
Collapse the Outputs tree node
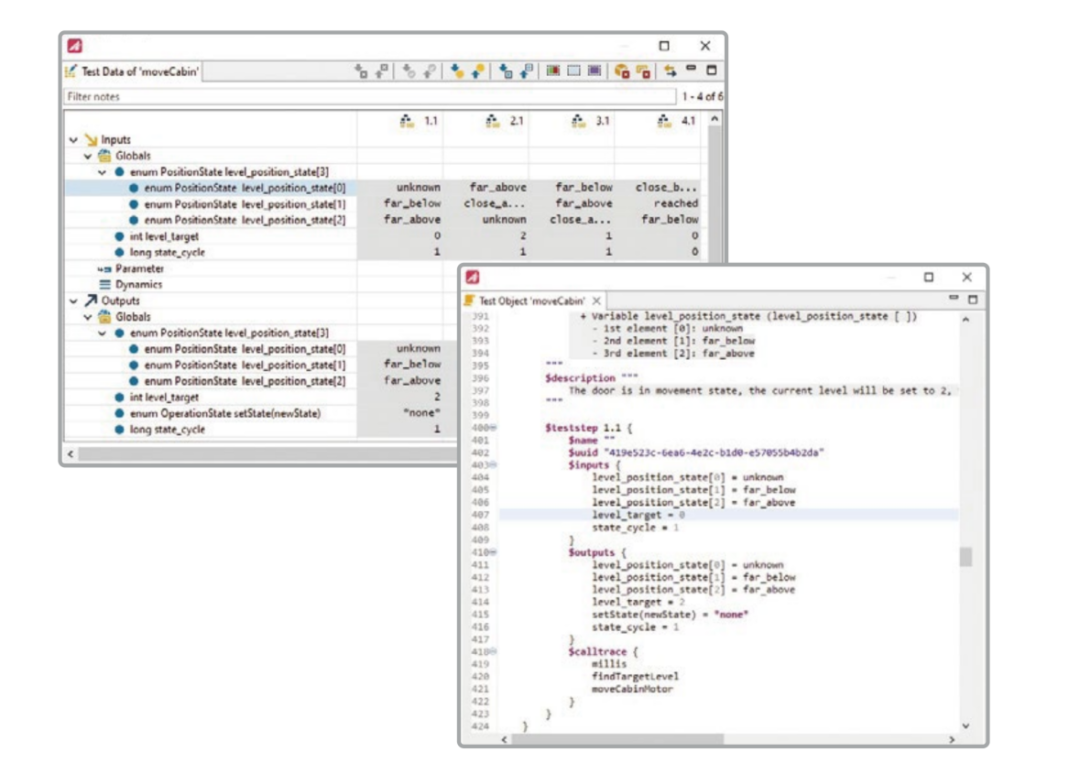click(74, 301)
